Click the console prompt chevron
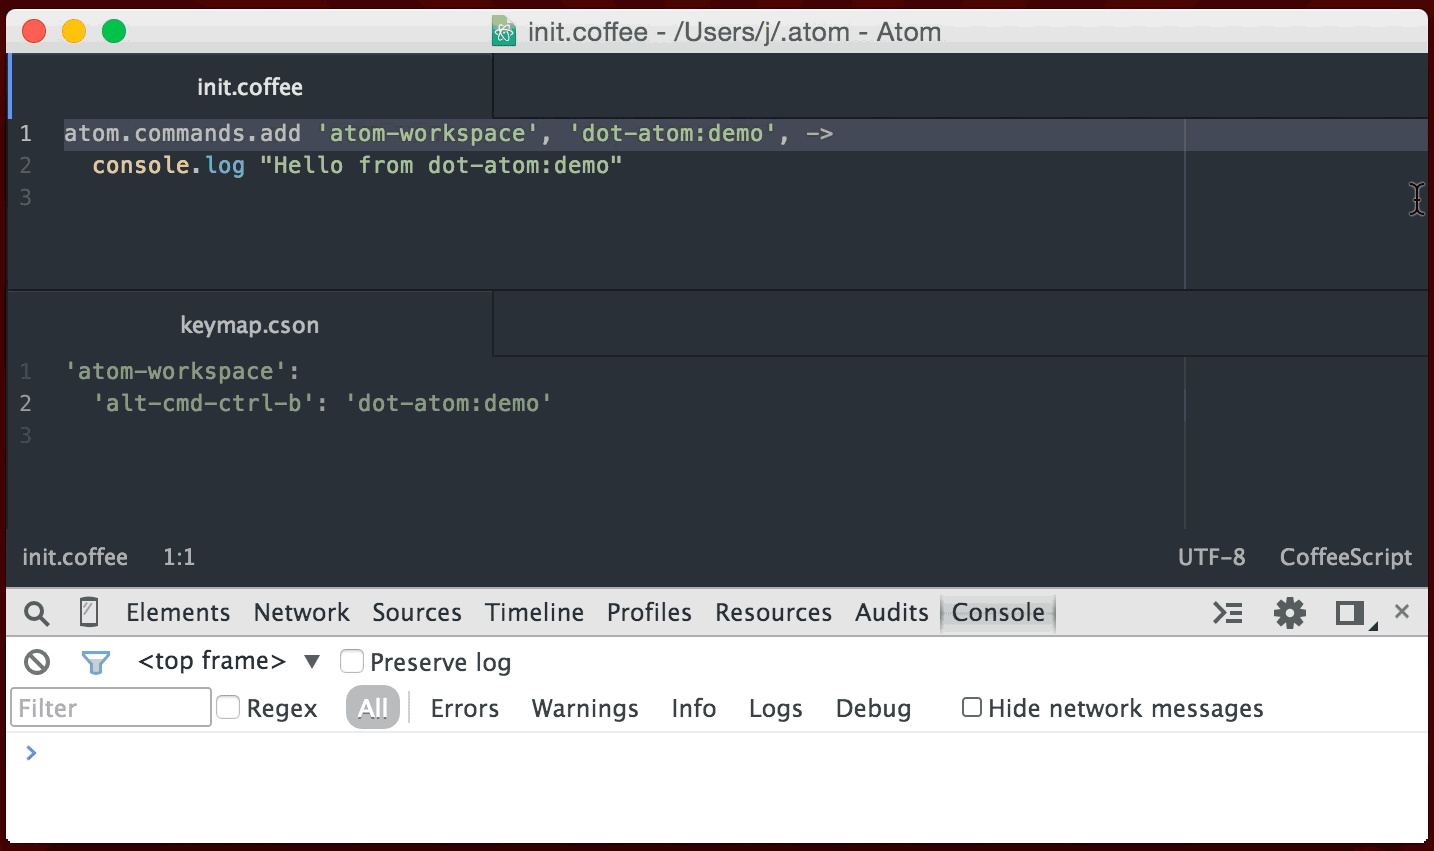The height and width of the screenshot is (851, 1434). coord(31,753)
